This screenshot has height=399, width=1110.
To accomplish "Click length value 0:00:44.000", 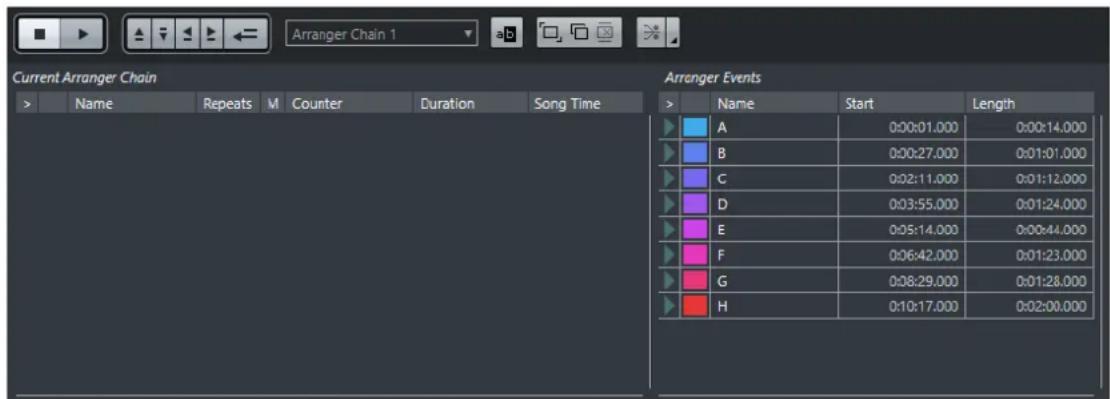I will [1051, 229].
